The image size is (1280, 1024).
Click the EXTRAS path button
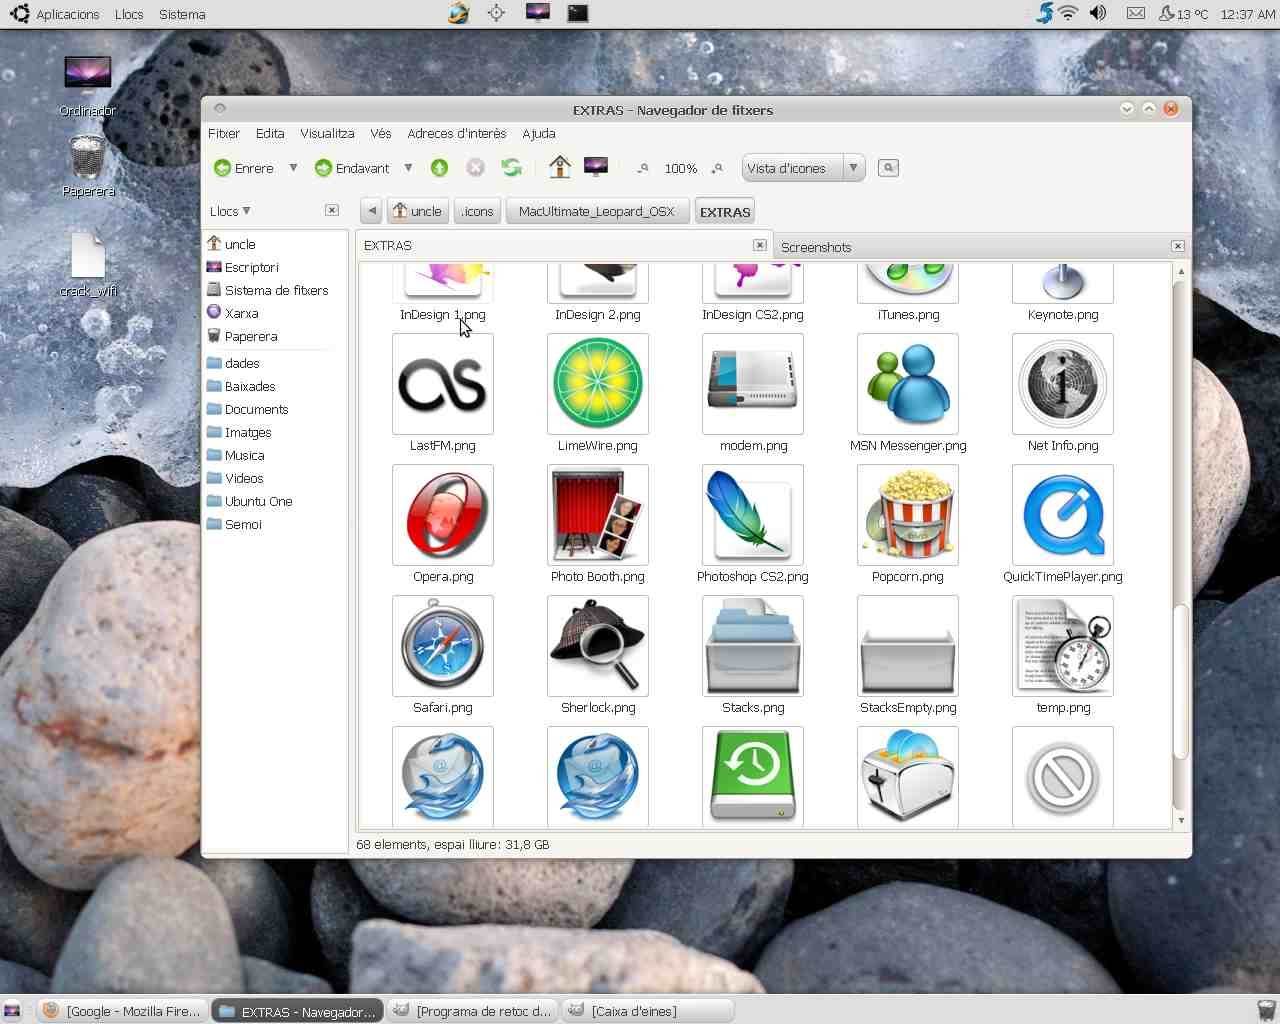[725, 211]
